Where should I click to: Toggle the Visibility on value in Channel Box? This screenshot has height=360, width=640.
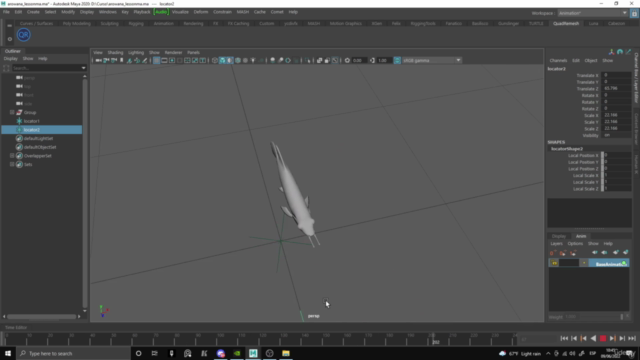click(616, 135)
